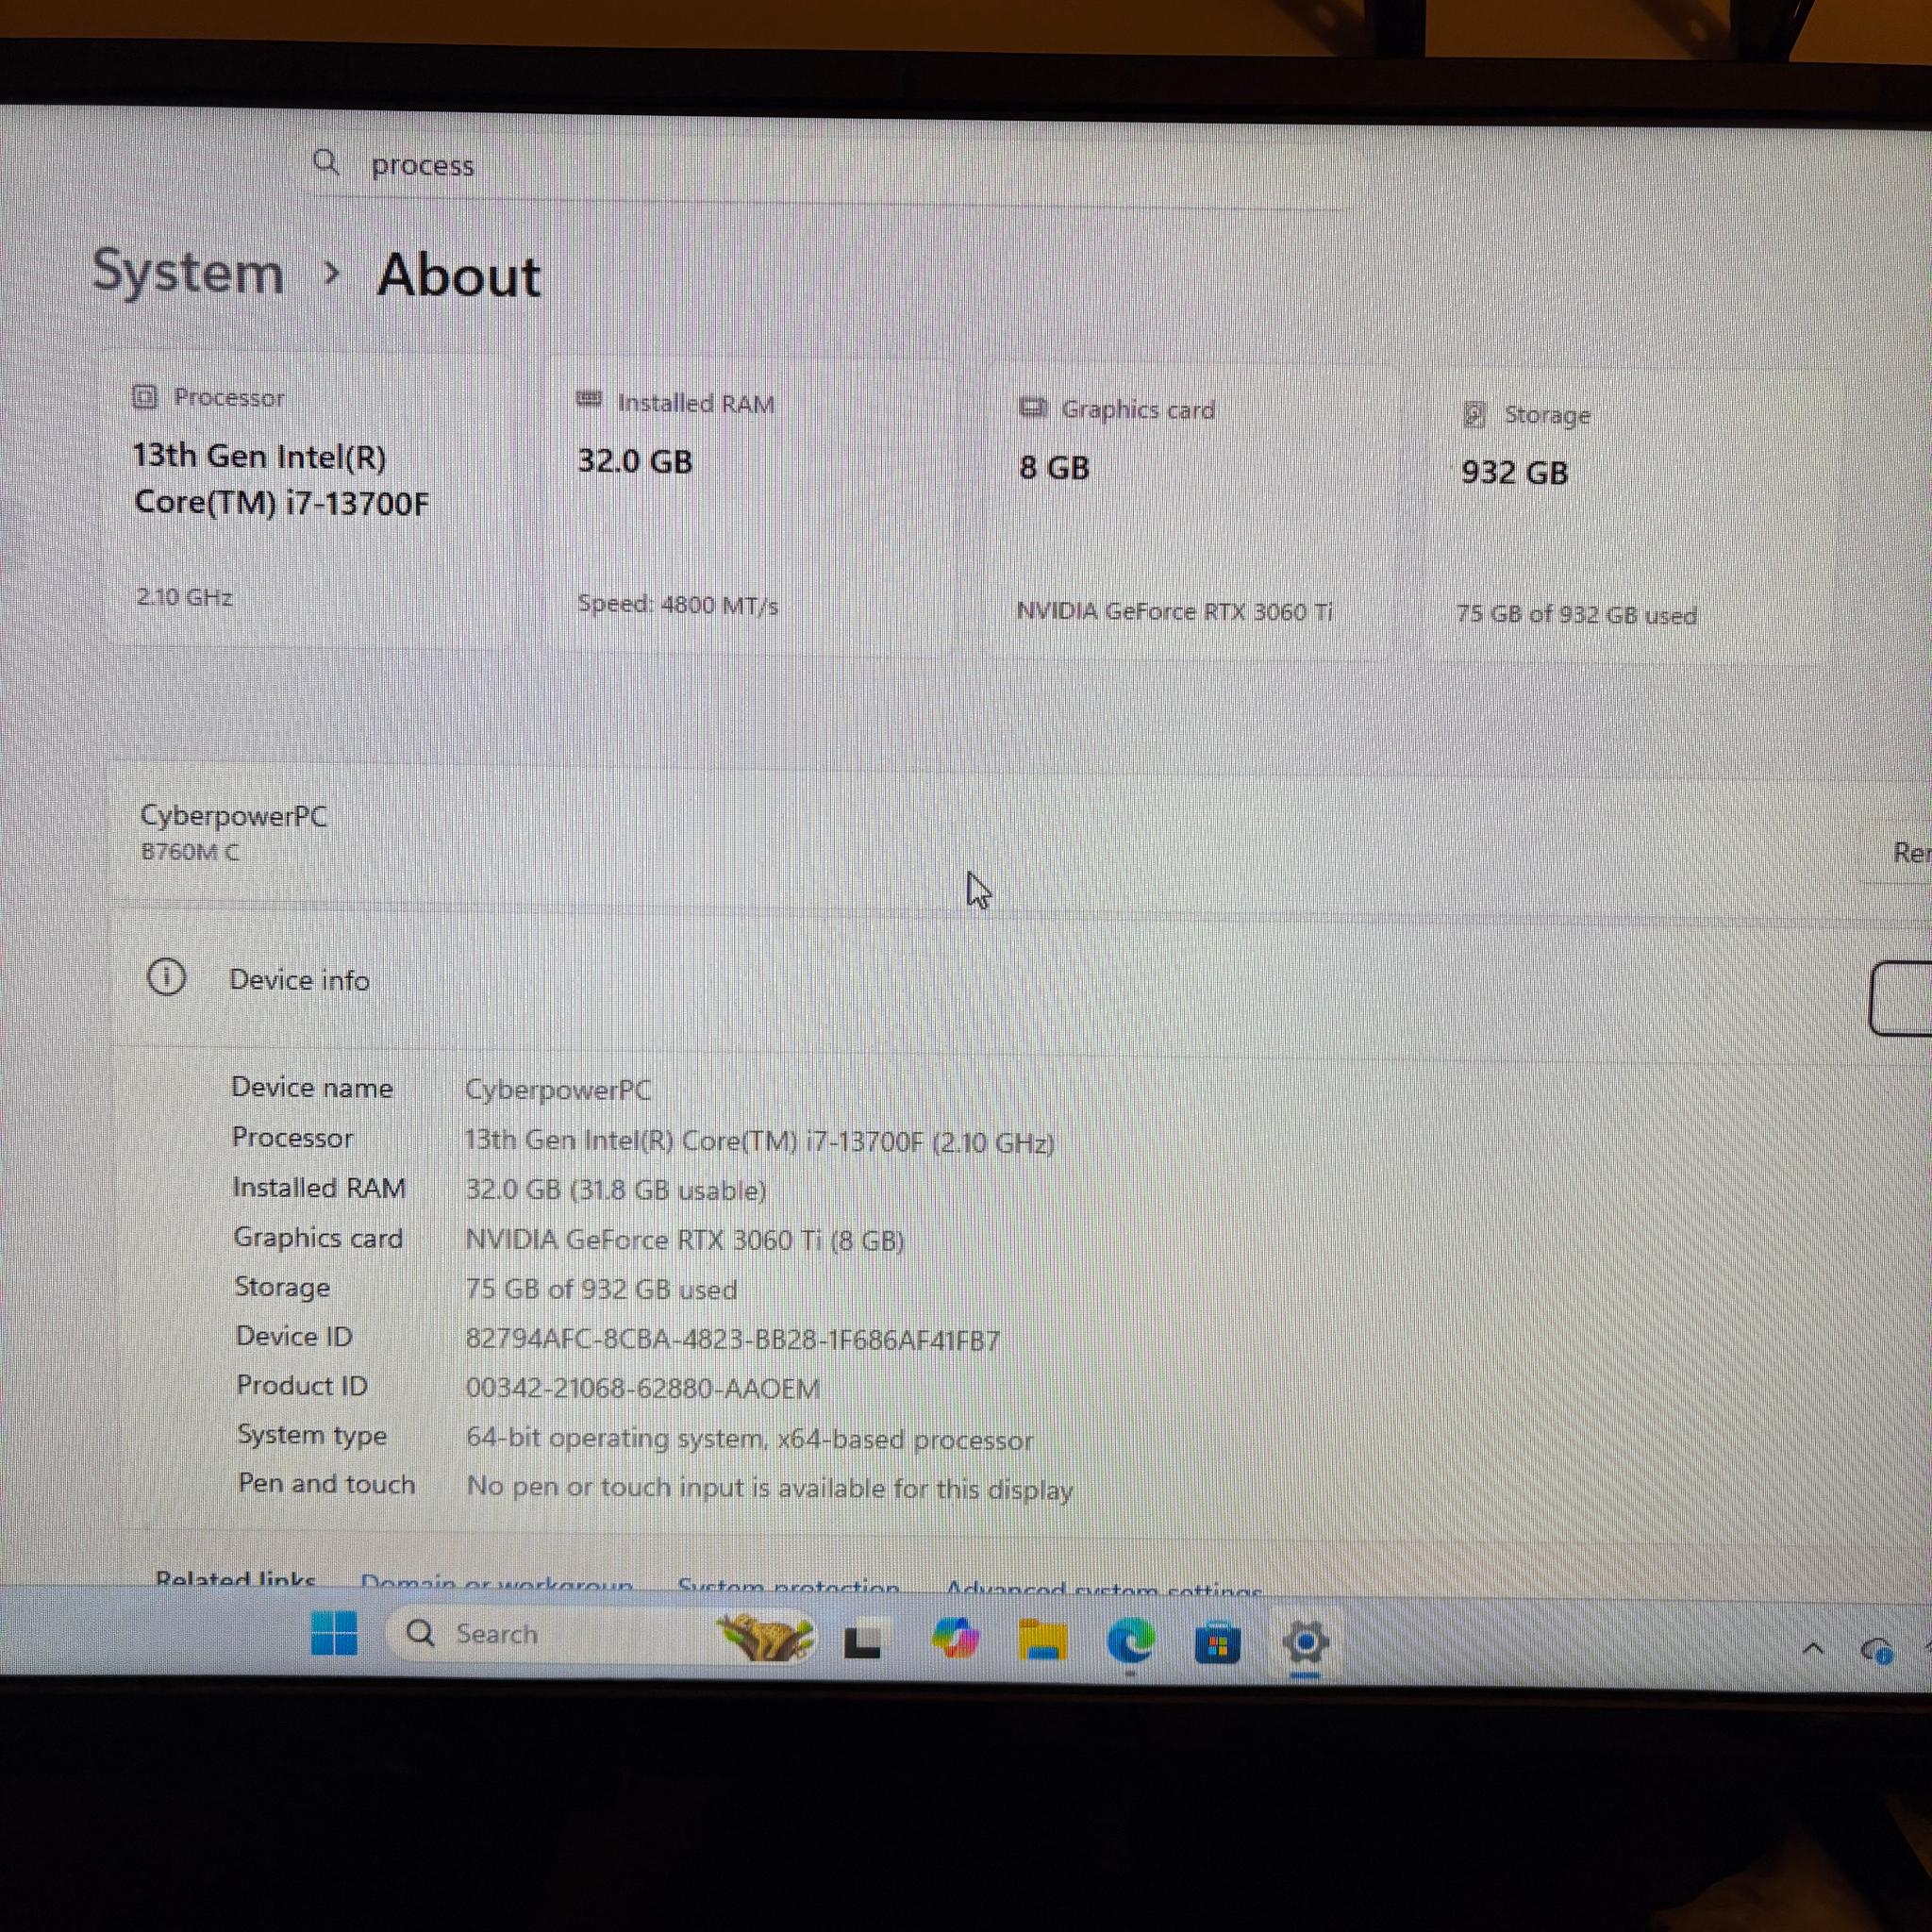Click the Processor chip icon
The width and height of the screenshot is (1932, 1932).
[x=145, y=397]
